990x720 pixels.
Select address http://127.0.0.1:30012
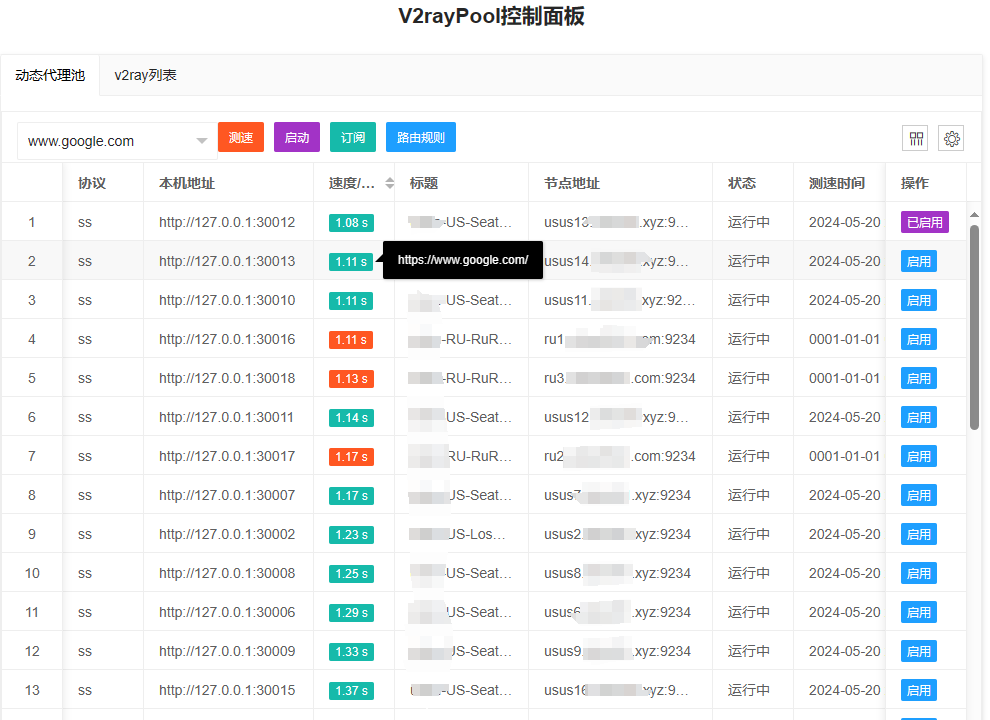point(227,222)
